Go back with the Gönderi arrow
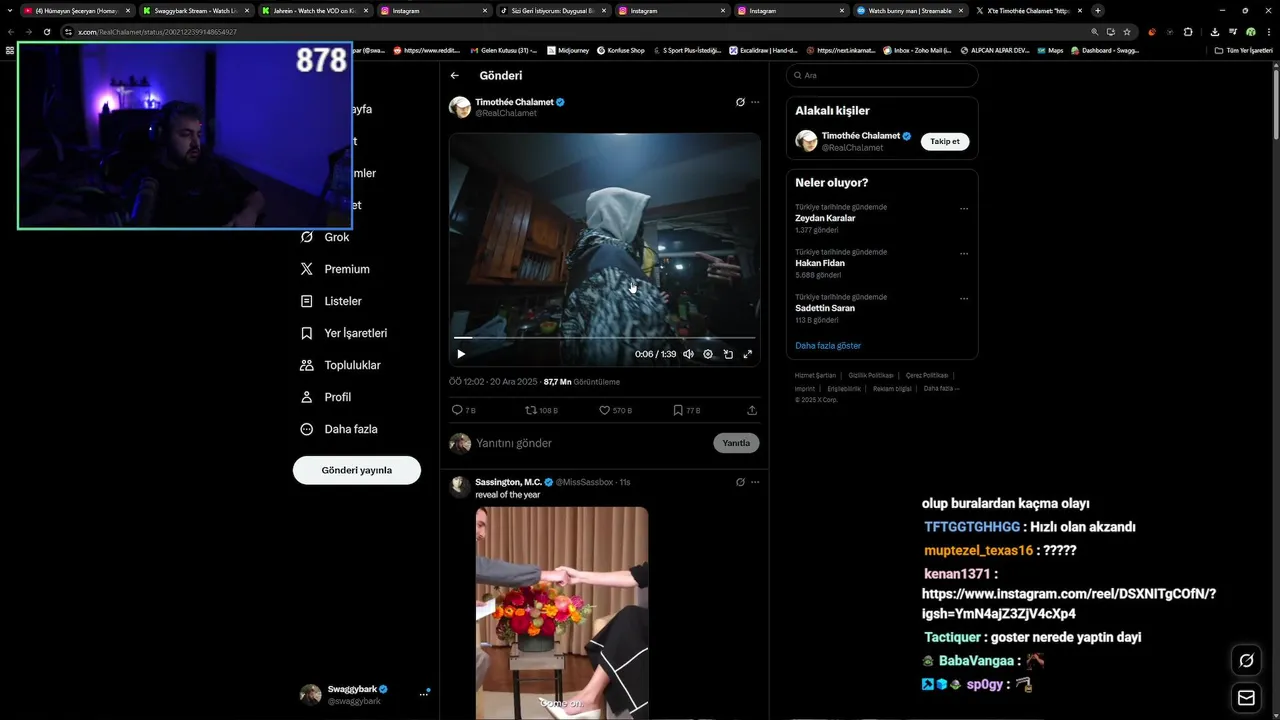 (455, 75)
